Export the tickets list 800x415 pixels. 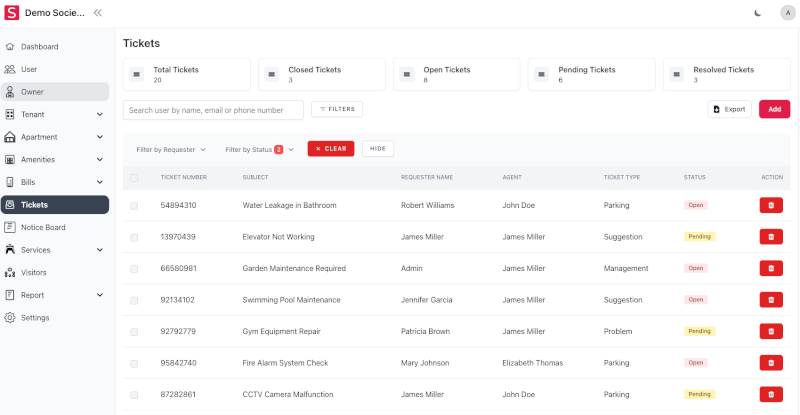pos(729,109)
